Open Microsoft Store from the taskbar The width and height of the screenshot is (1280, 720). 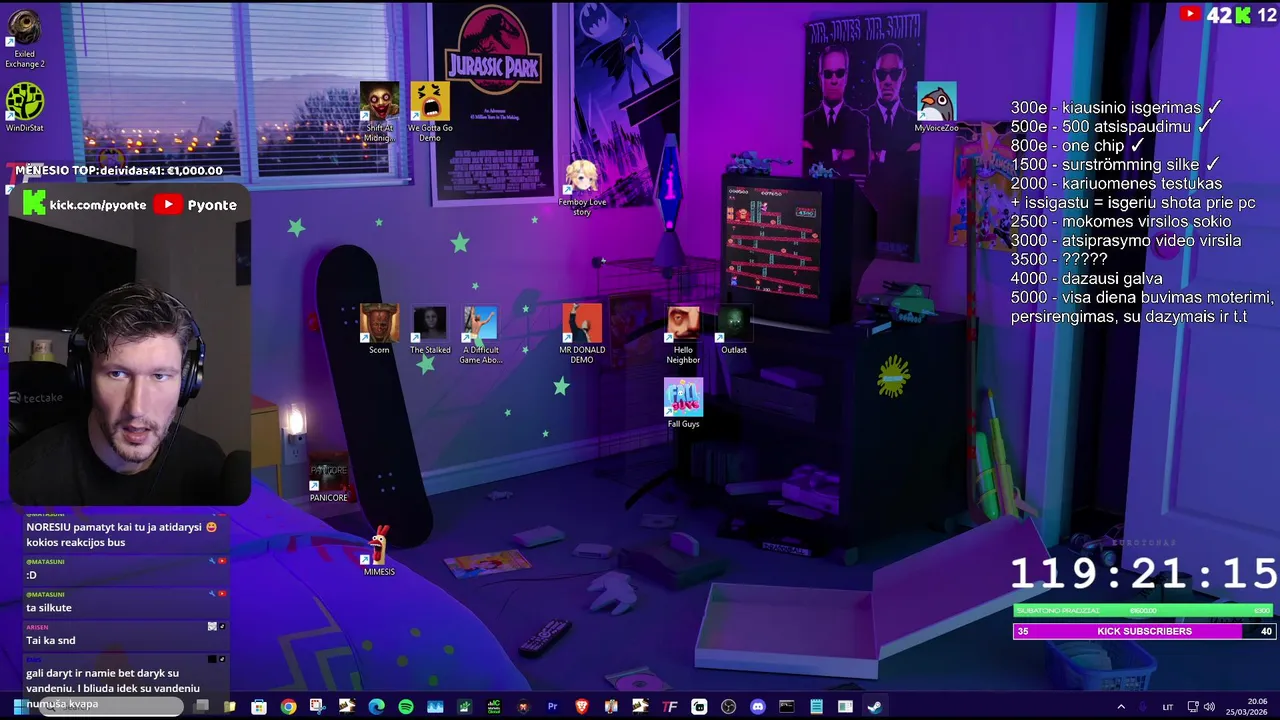coord(259,707)
